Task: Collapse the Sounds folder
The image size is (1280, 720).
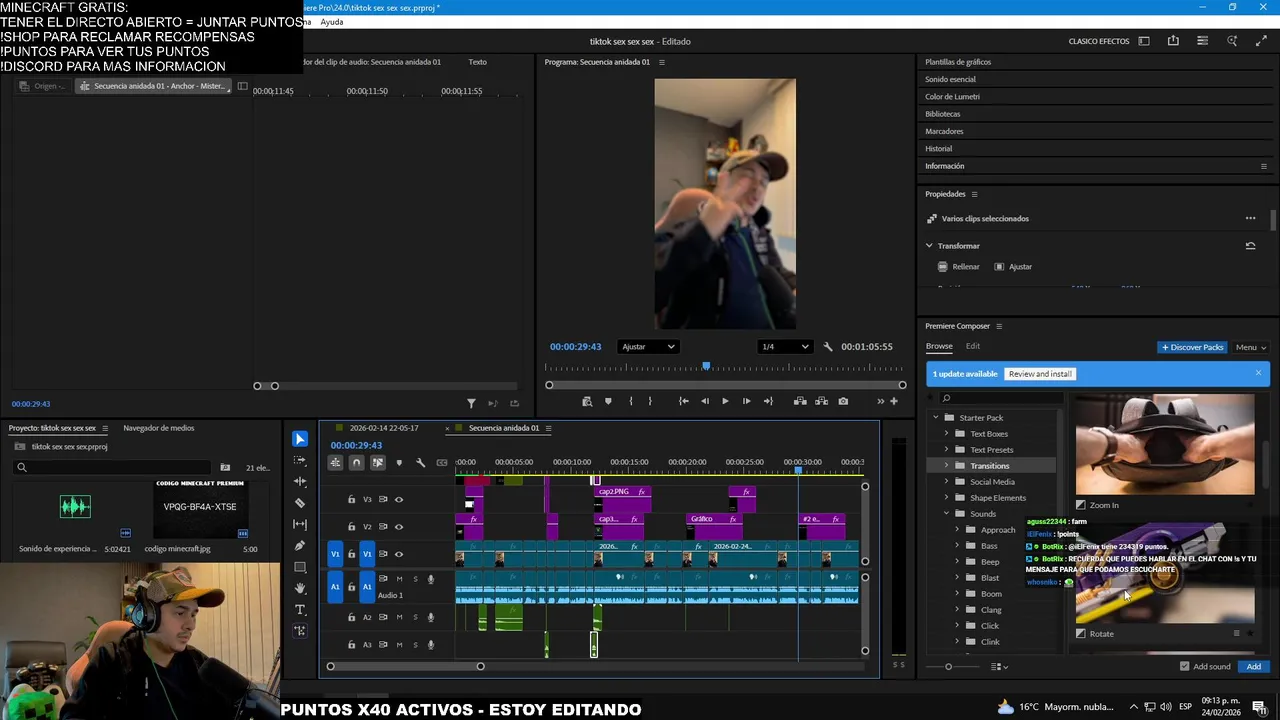Action: [x=946, y=514]
